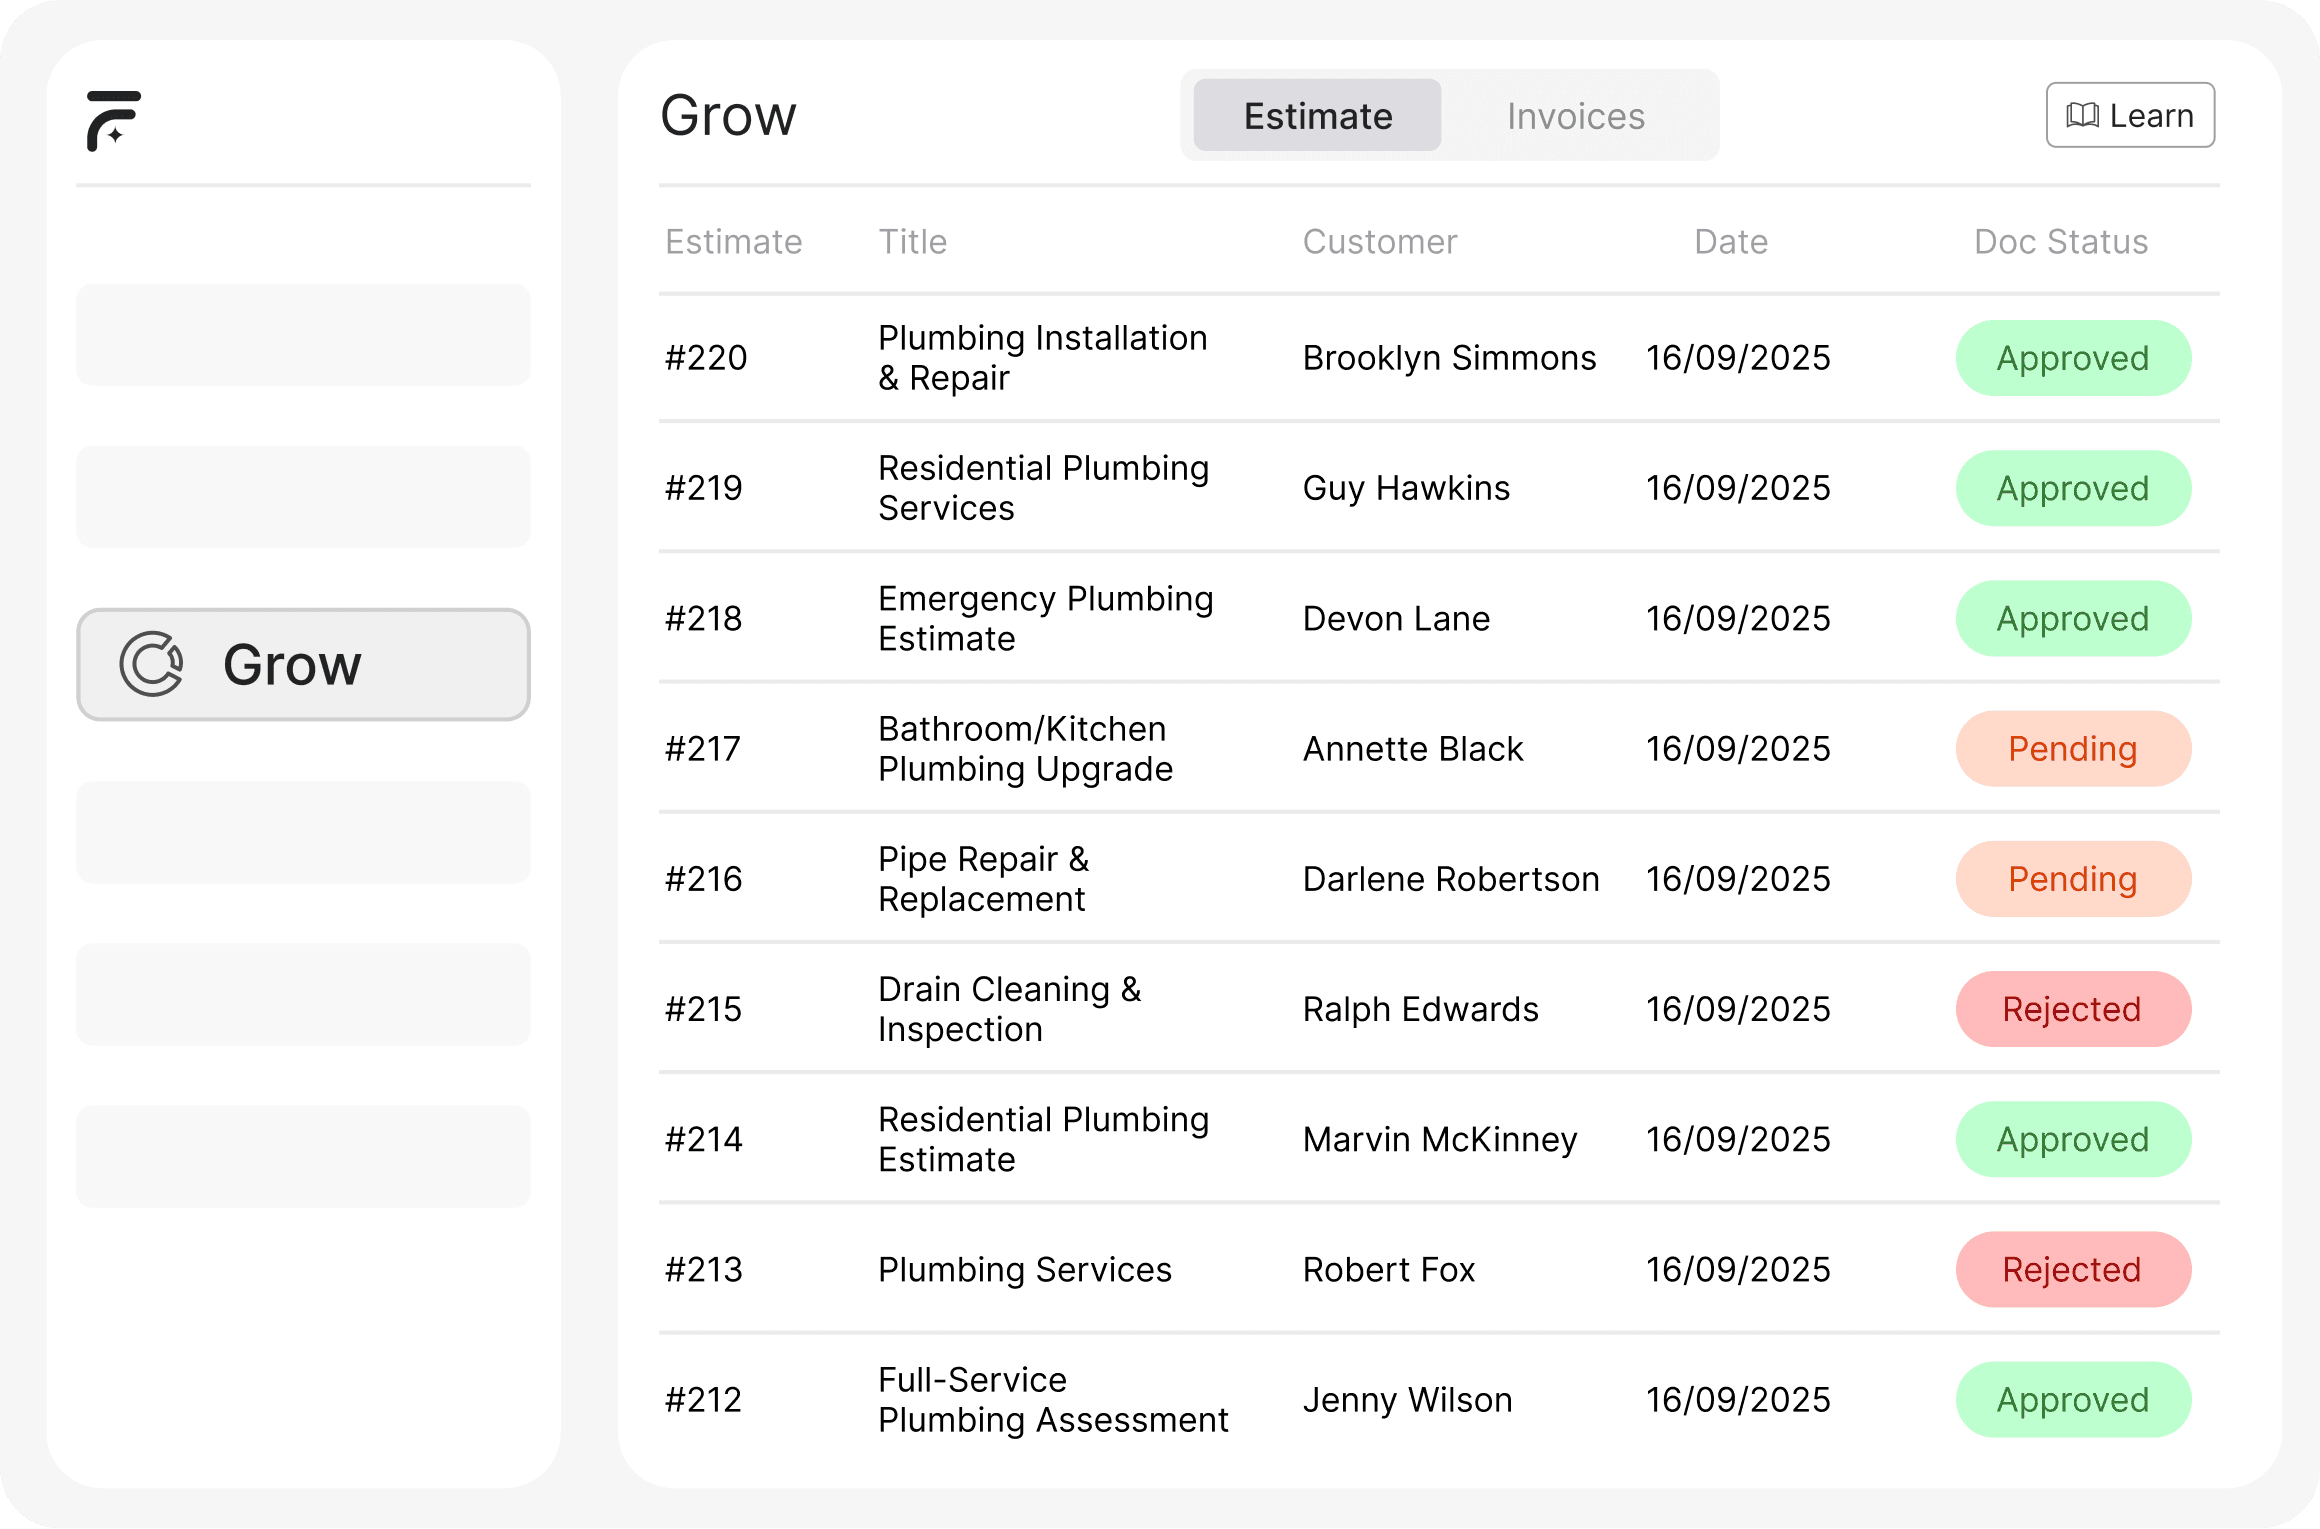Viewport: 2320px width, 1529px height.
Task: Switch to the Invoices tab
Action: coord(1575,116)
